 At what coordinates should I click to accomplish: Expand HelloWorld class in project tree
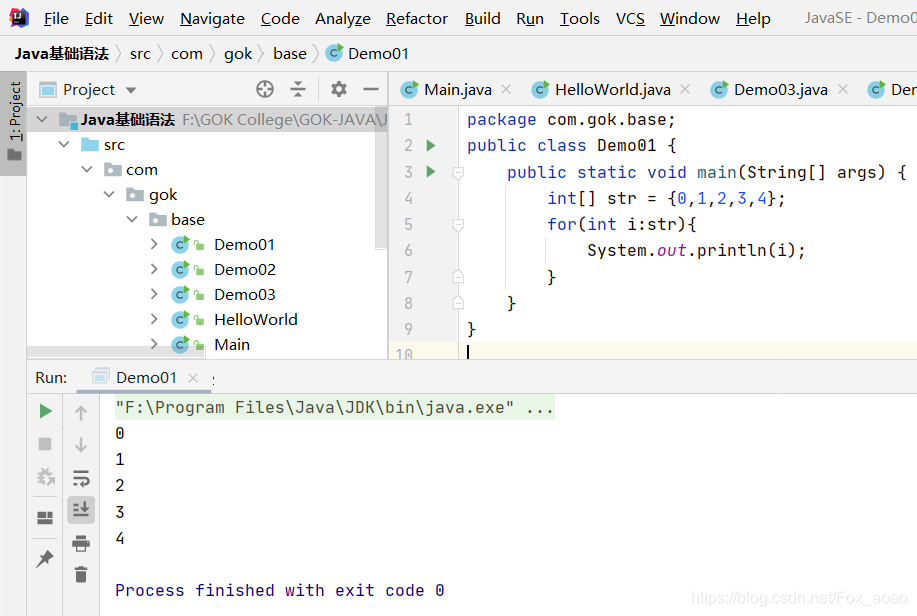tap(154, 319)
